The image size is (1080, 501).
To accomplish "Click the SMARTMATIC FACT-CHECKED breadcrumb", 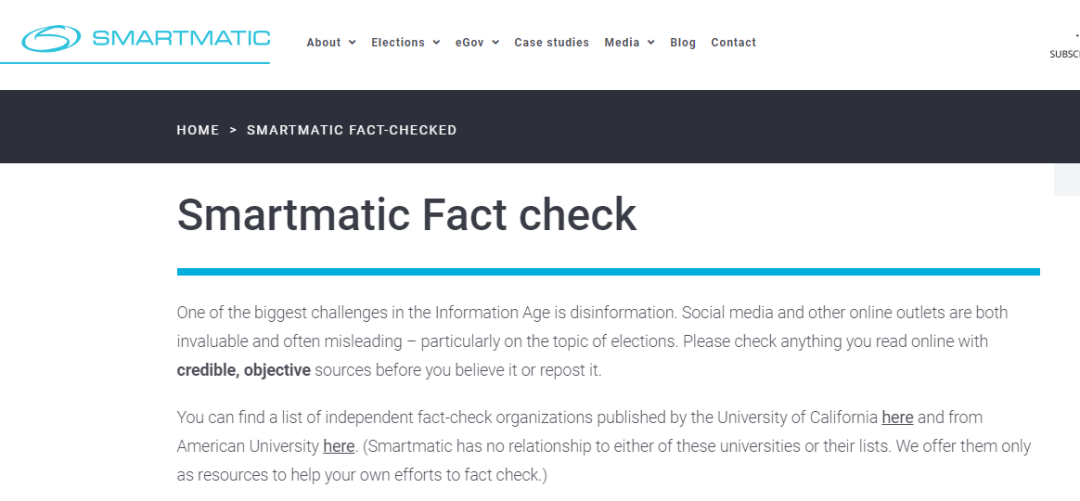I will 352,130.
